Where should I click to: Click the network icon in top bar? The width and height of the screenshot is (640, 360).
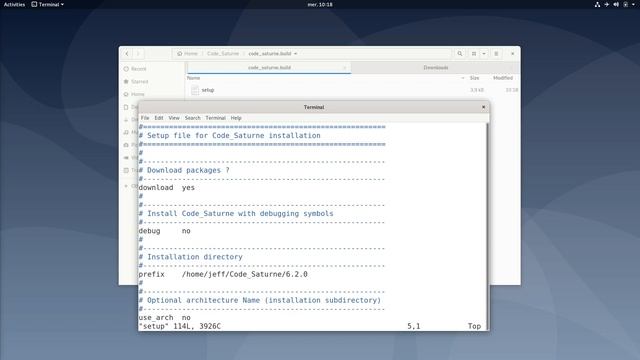click(597, 4)
